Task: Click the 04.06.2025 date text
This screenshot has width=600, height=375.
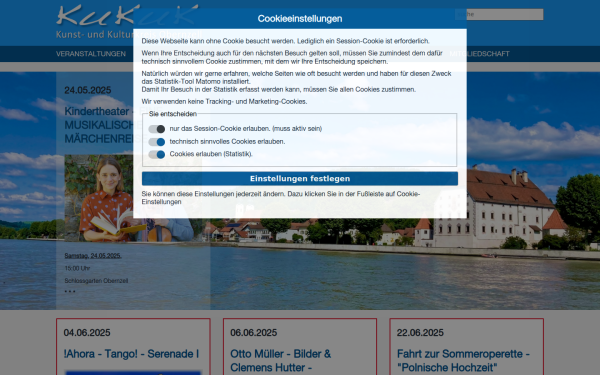Action: (x=87, y=333)
